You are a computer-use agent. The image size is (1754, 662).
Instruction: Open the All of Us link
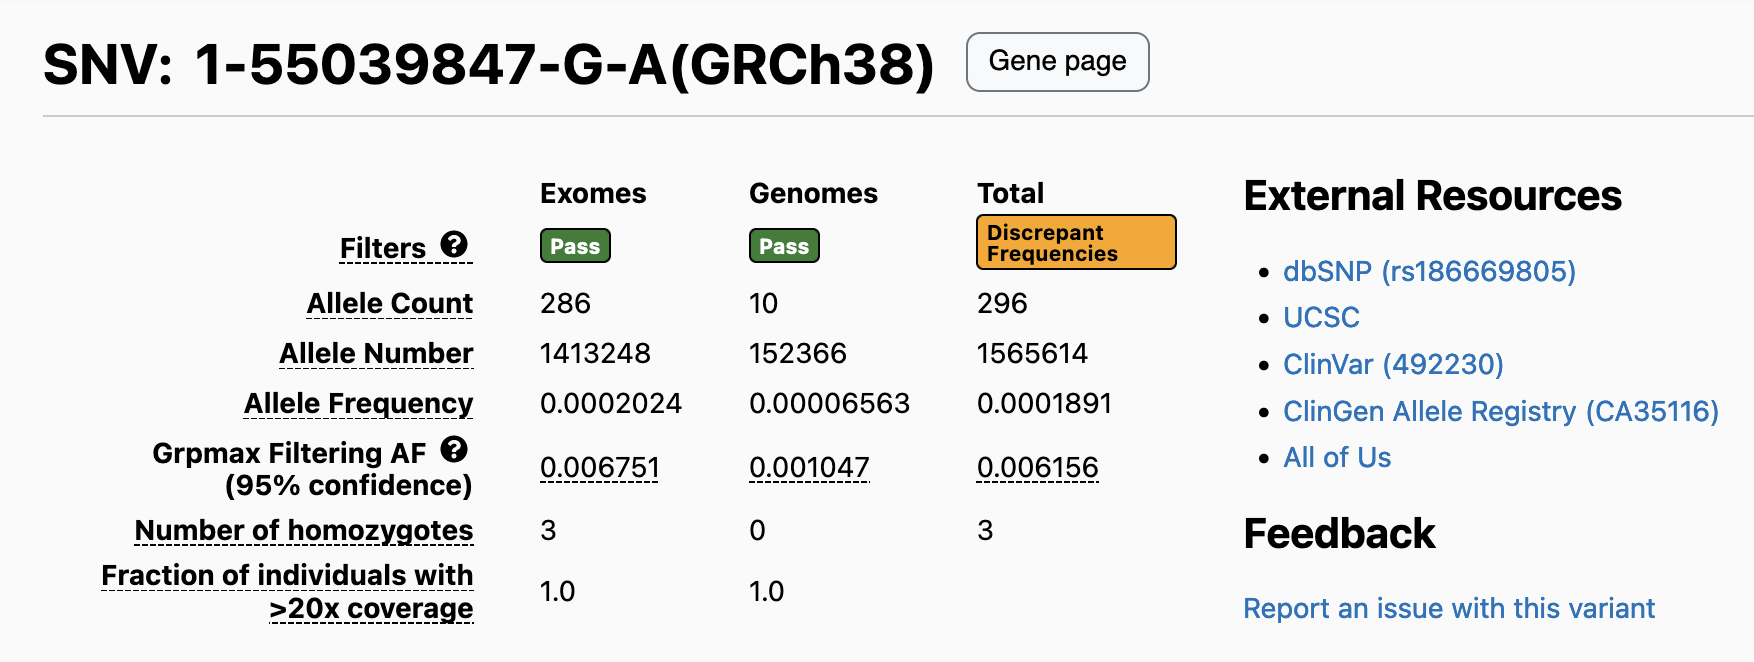1337,457
